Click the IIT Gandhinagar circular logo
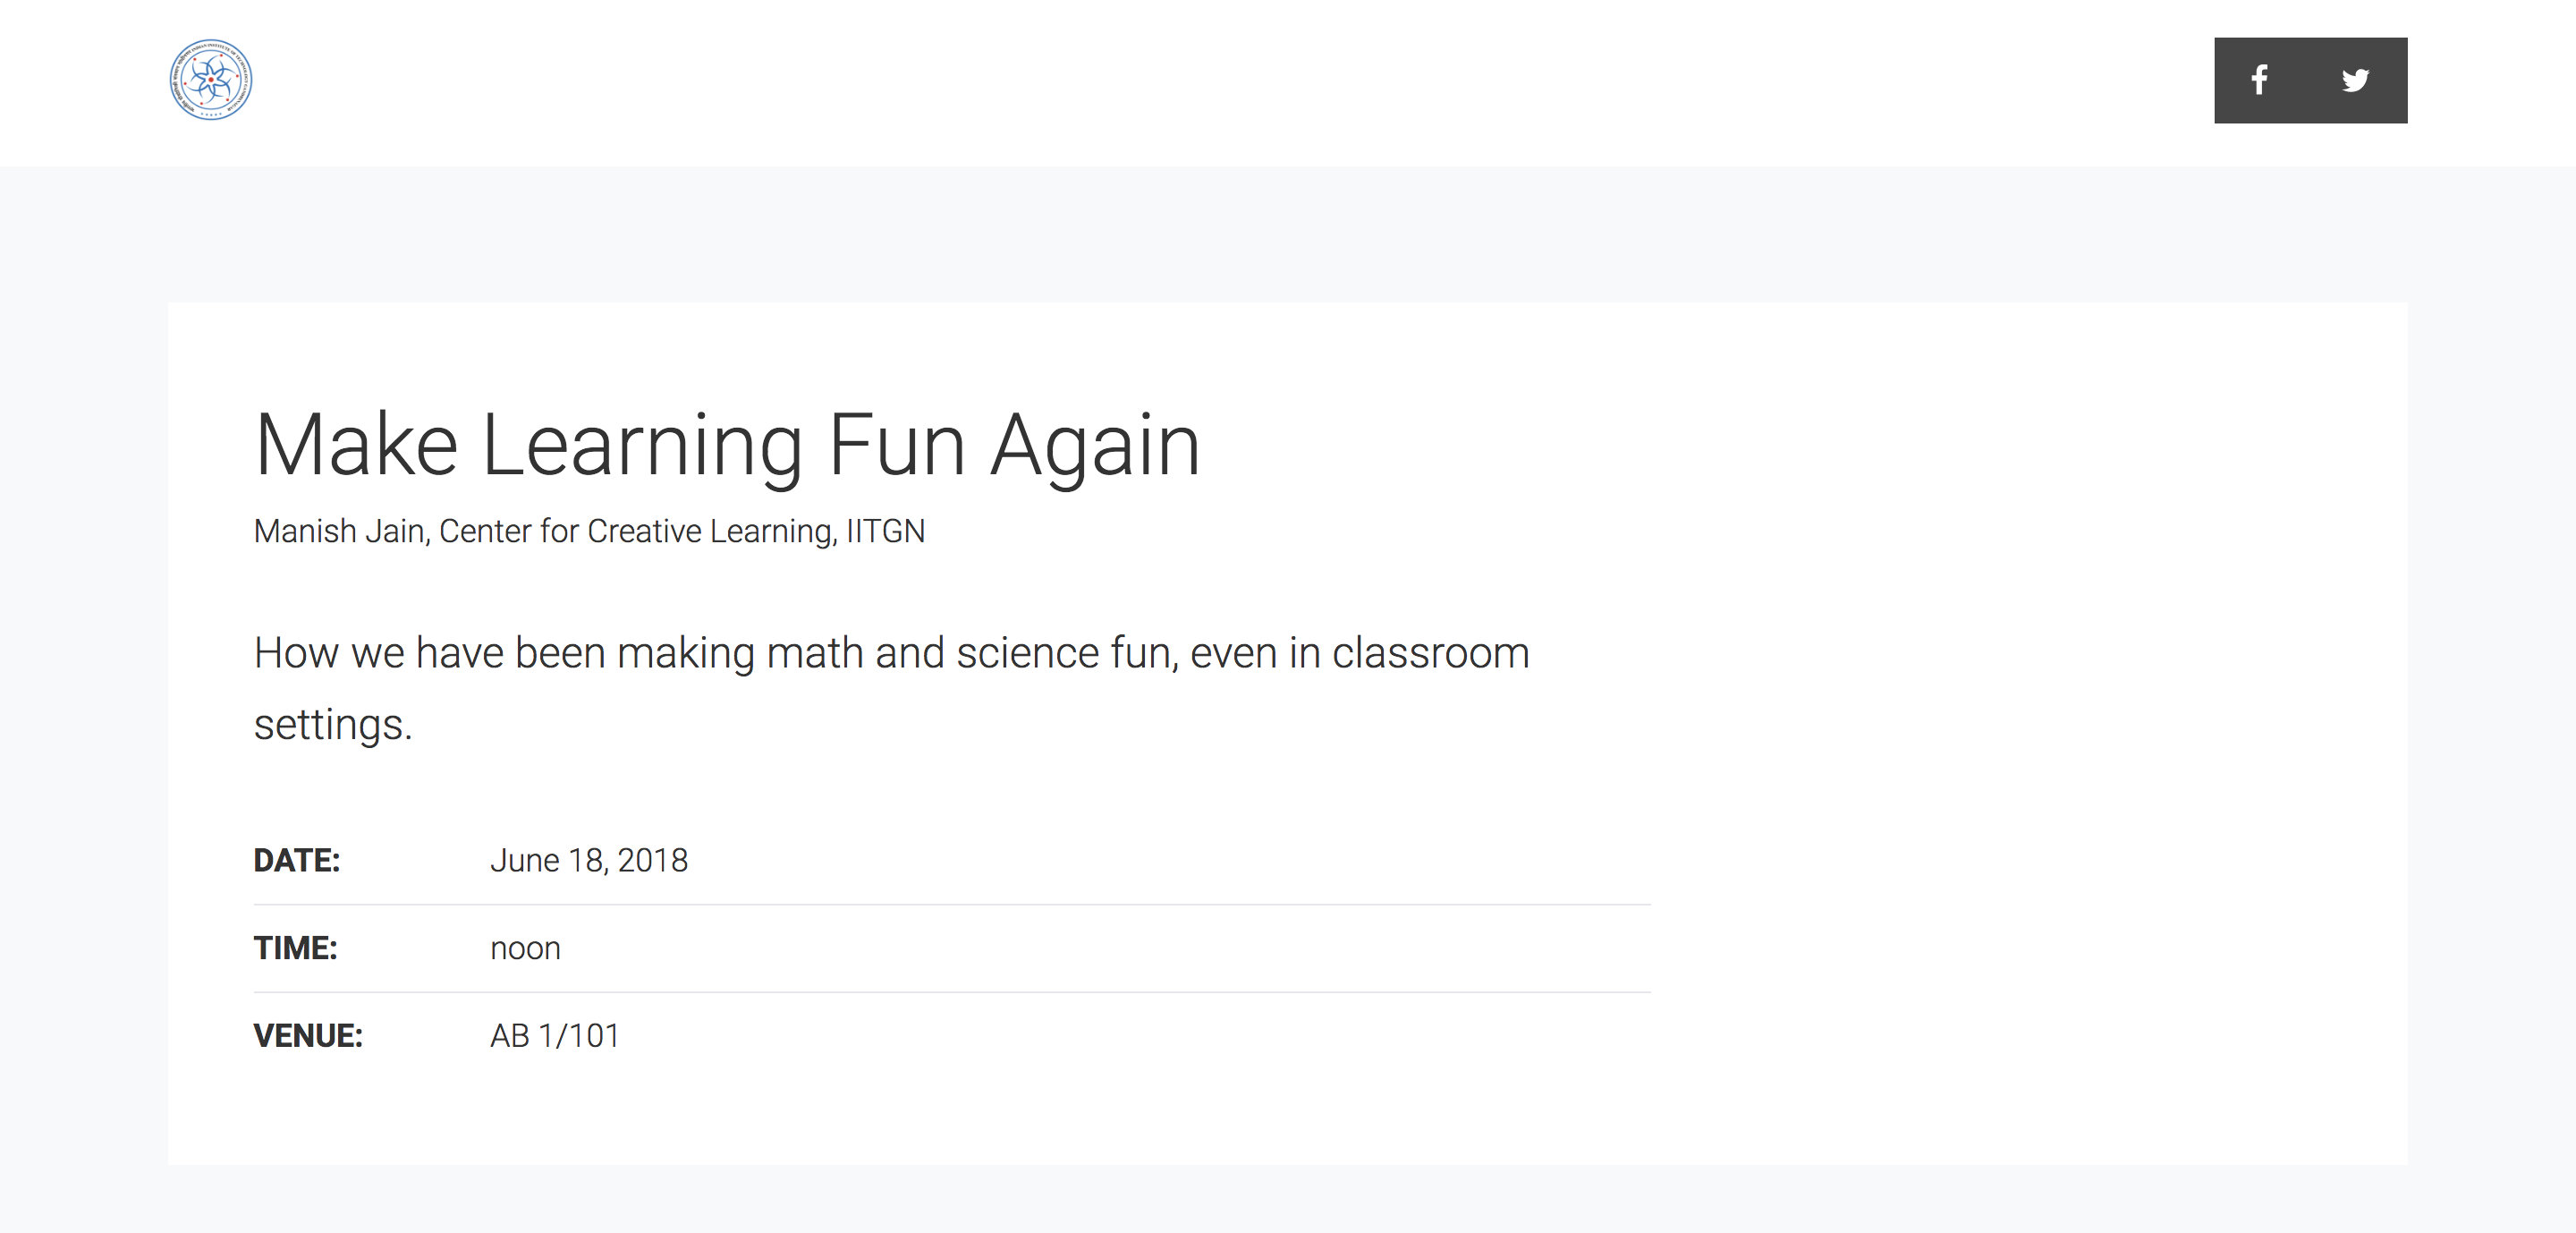 pos(210,80)
